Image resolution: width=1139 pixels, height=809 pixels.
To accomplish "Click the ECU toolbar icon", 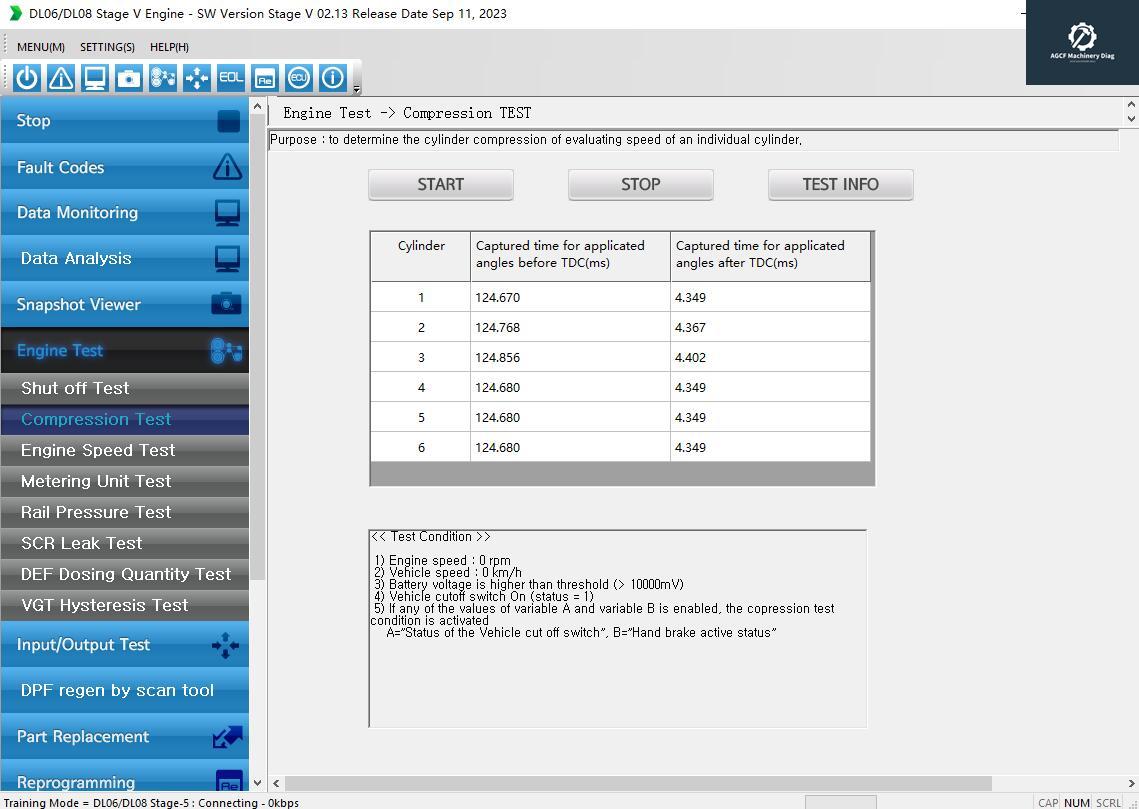I will 298,78.
